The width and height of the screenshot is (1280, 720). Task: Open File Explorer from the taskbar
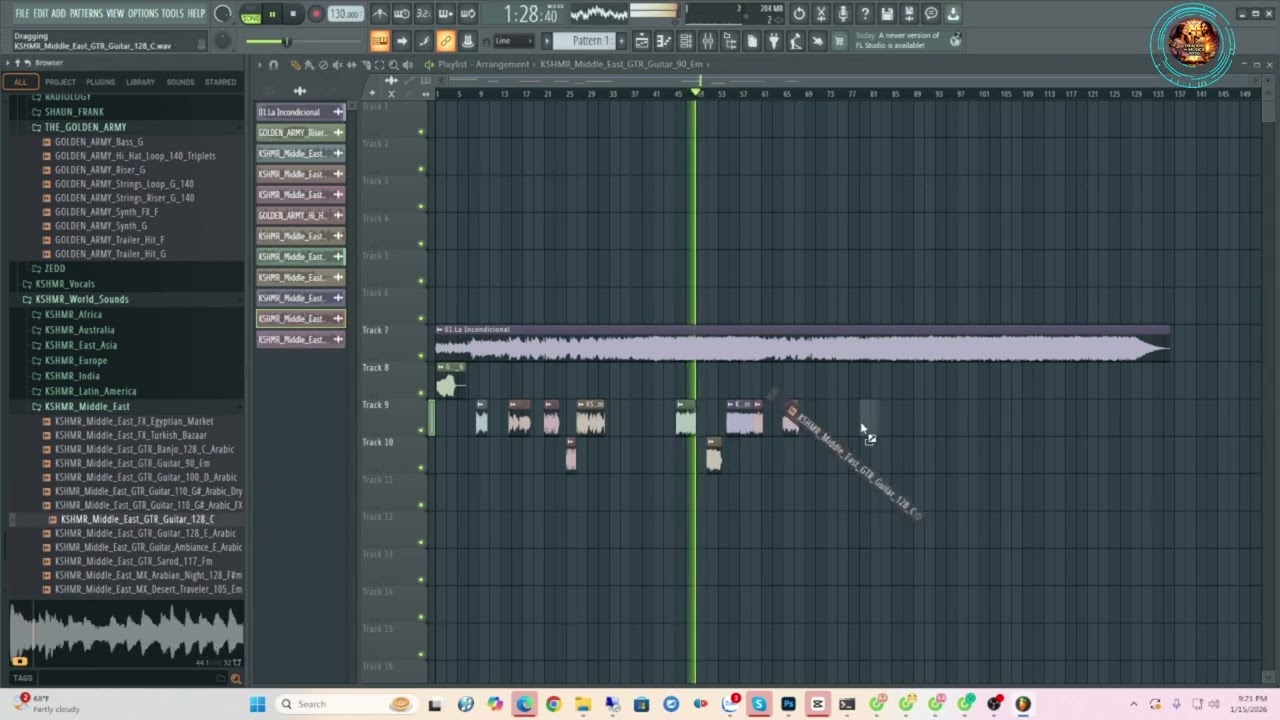click(583, 704)
